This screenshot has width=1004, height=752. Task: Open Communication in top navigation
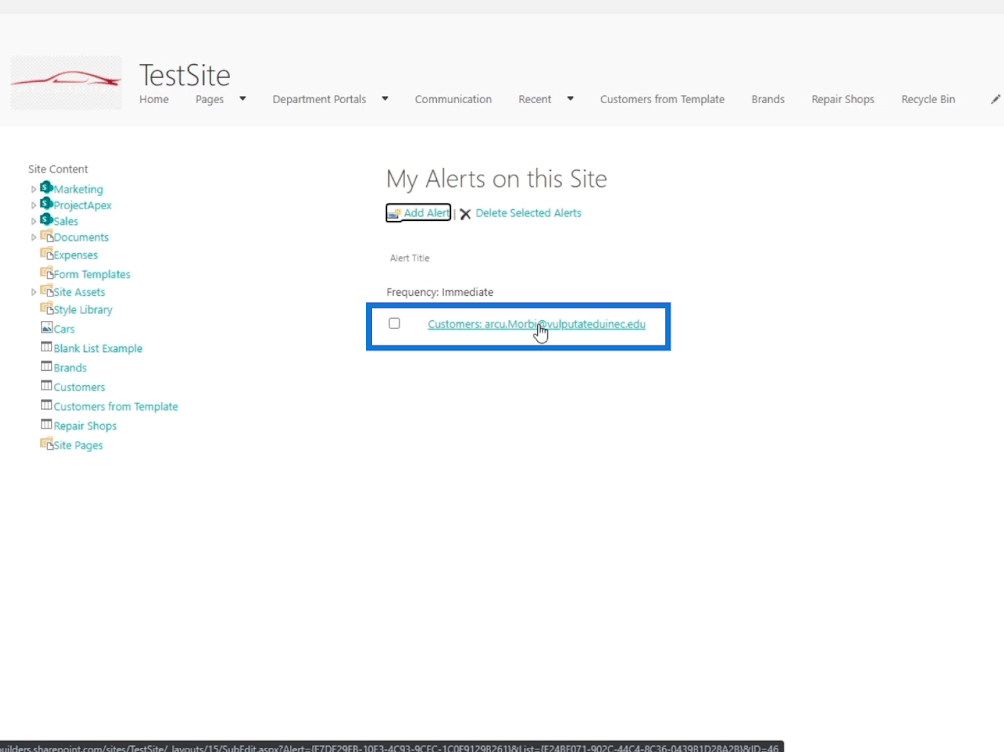click(453, 99)
